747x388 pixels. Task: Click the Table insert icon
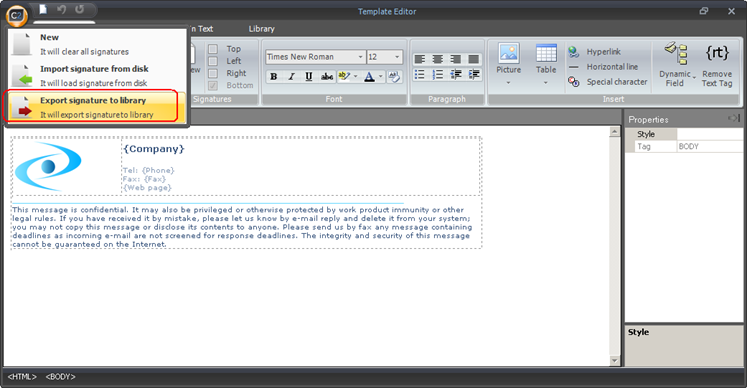(546, 53)
